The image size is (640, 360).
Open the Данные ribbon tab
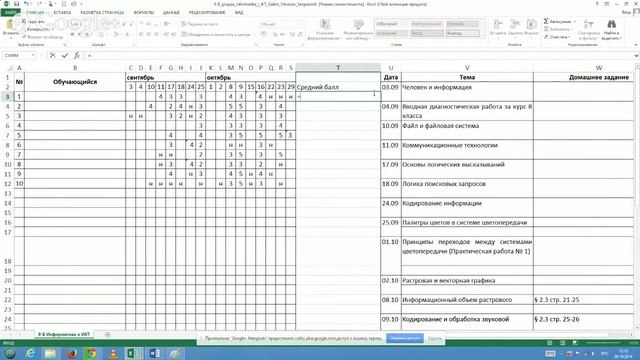171,12
